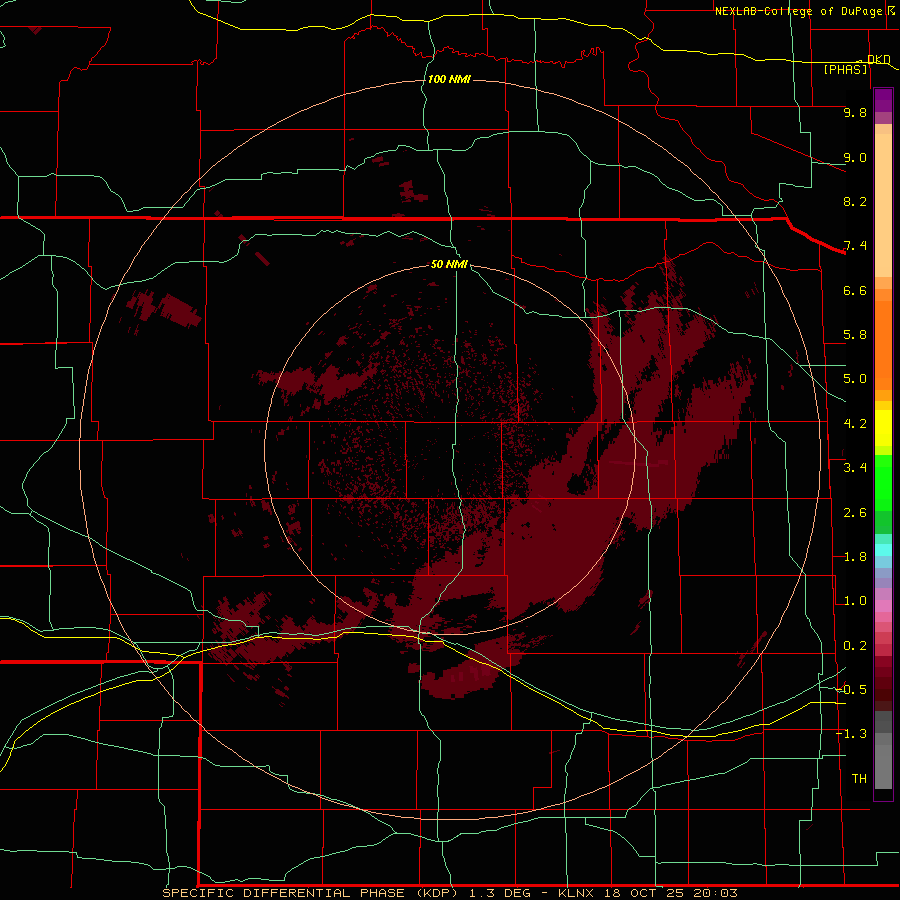Click the [PHAS] product label
Screen dimensions: 900x900
(845, 70)
